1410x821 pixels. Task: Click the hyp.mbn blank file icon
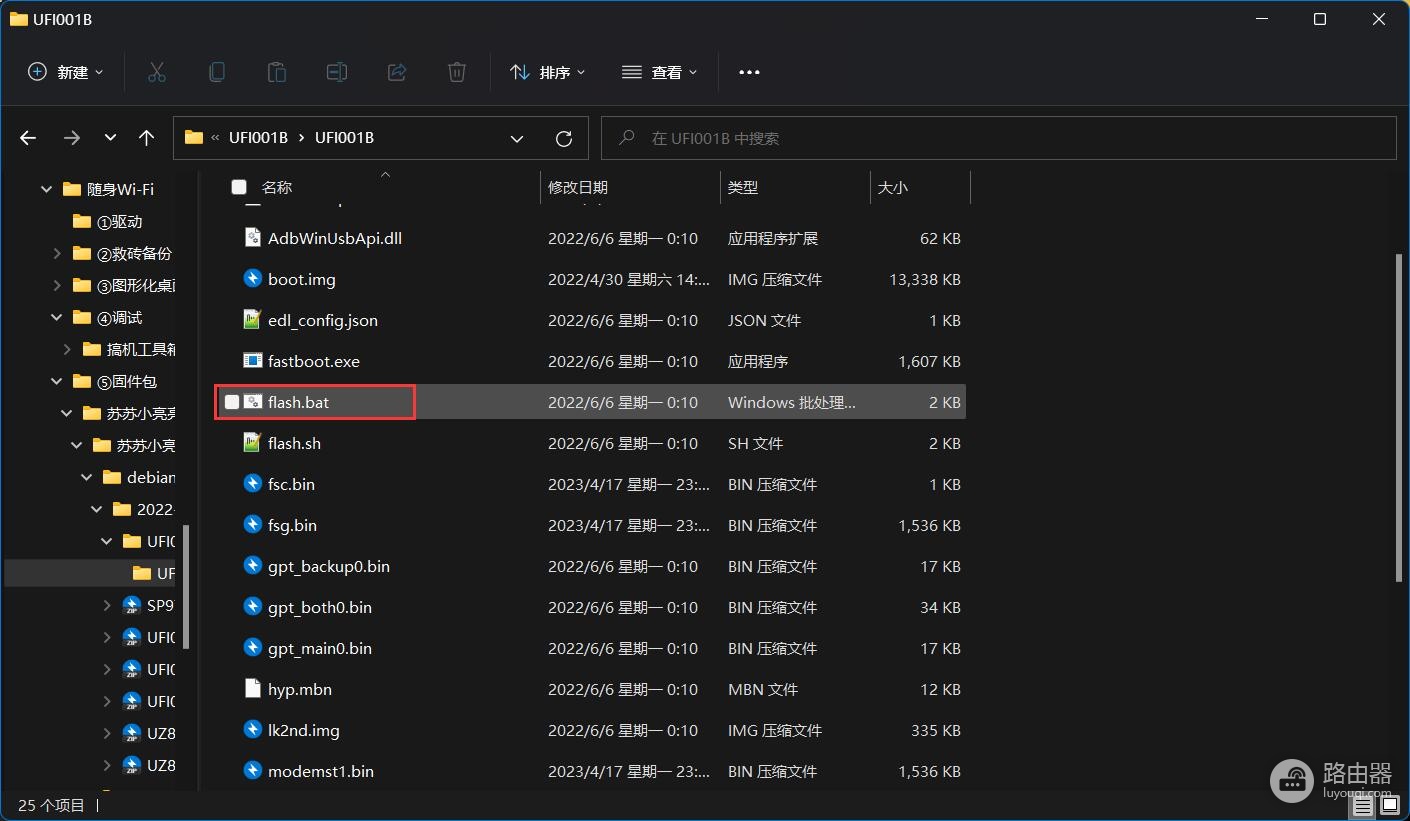pyautogui.click(x=253, y=689)
